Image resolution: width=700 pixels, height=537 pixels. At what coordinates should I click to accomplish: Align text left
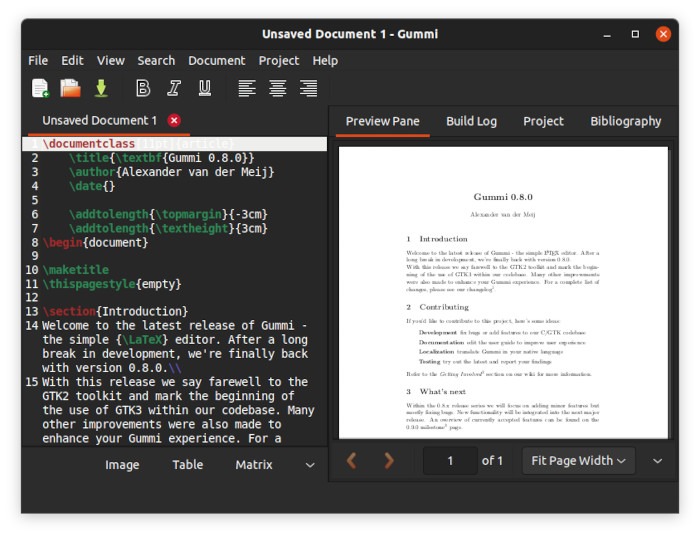[247, 88]
